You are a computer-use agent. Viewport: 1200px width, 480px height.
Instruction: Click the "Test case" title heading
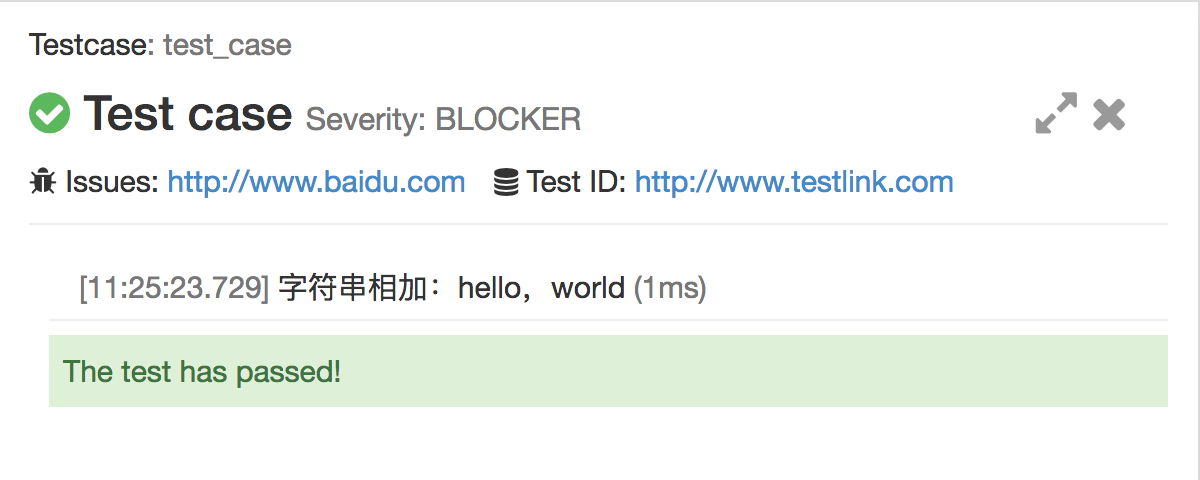pos(188,113)
